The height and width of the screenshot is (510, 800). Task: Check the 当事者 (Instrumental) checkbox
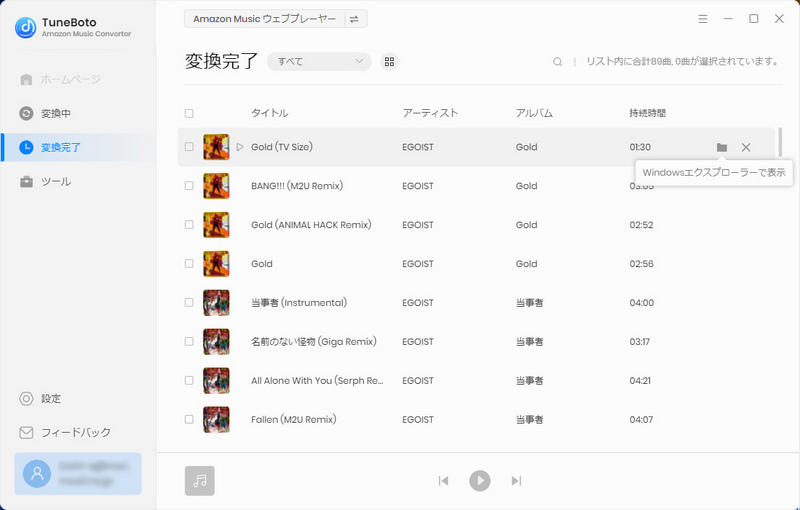[x=189, y=302]
